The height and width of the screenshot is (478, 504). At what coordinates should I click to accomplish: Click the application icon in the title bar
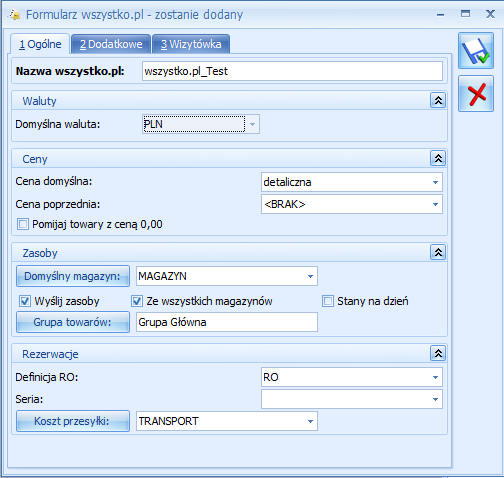click(x=14, y=14)
